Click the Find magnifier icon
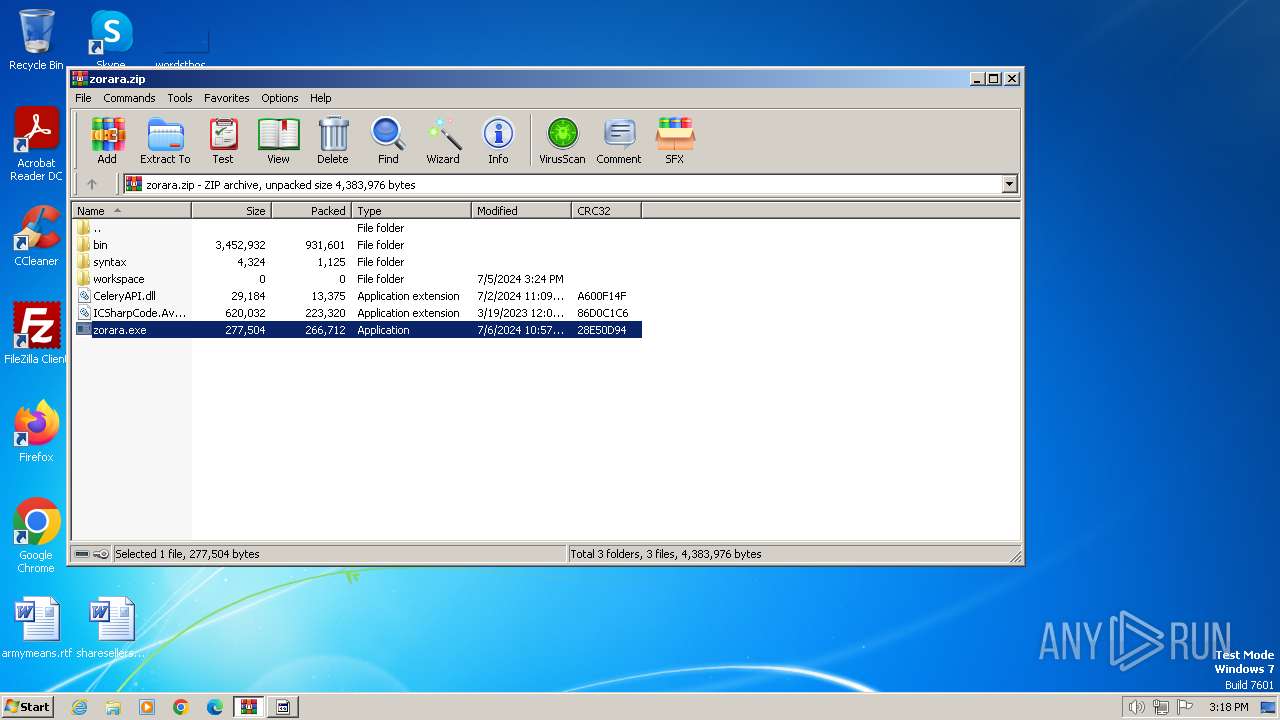 pyautogui.click(x=388, y=140)
